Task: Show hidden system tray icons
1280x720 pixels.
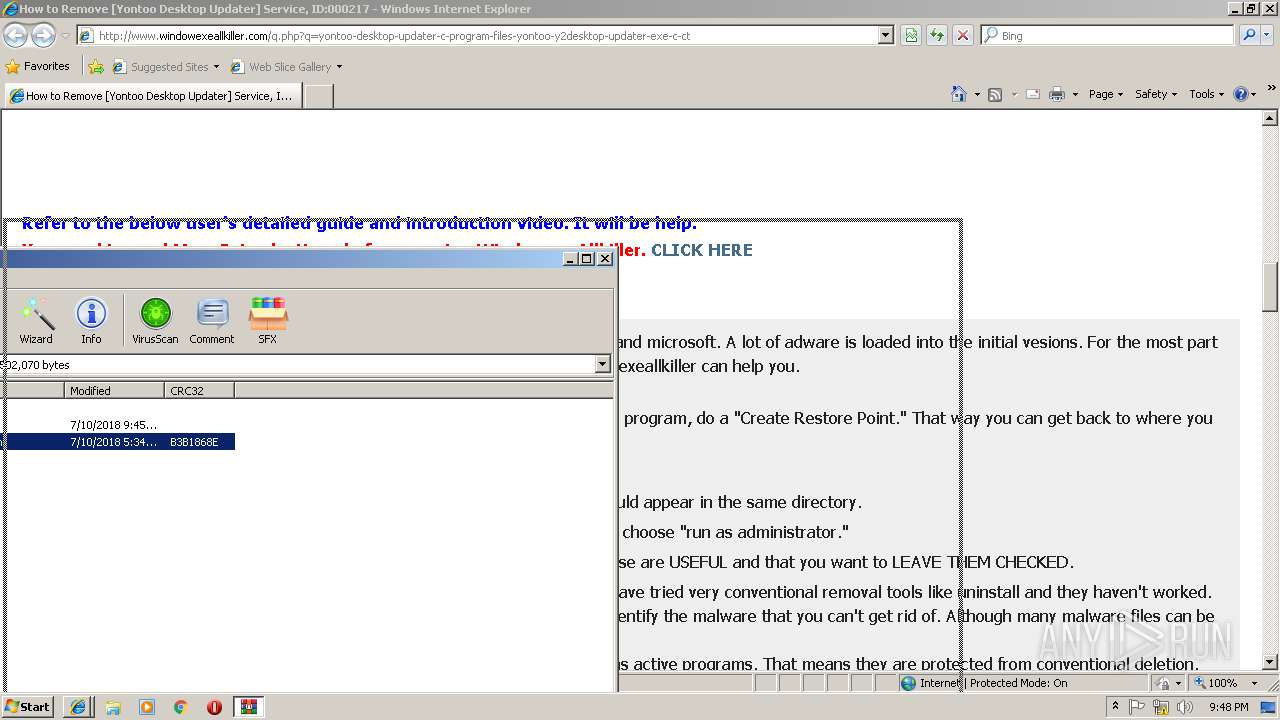Action: pyautogui.click(x=1115, y=707)
